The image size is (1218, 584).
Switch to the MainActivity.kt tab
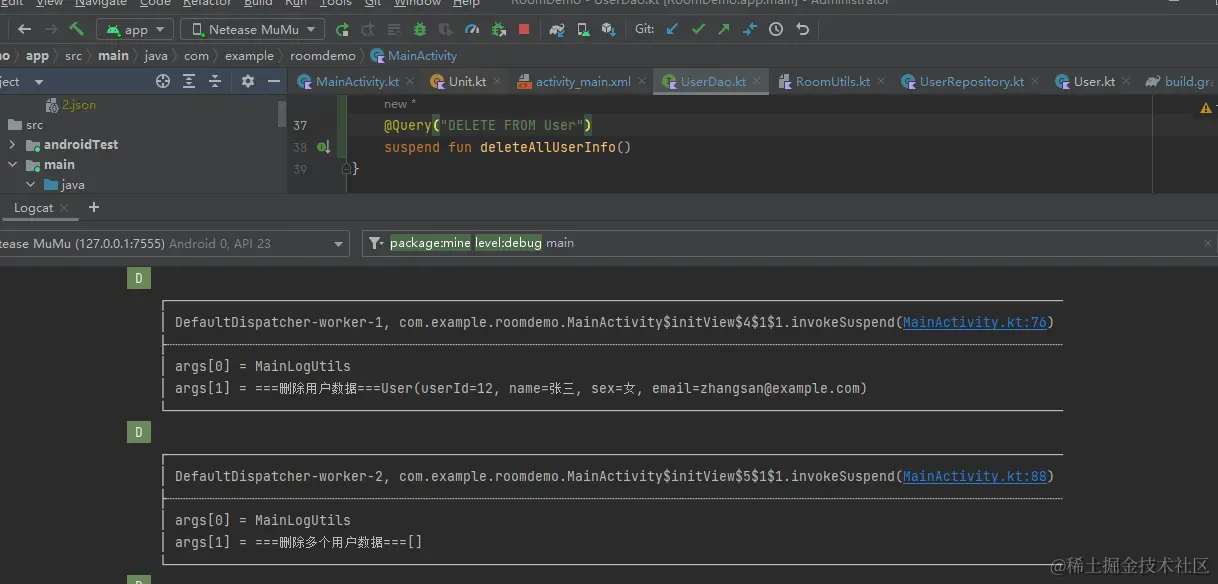pos(356,82)
